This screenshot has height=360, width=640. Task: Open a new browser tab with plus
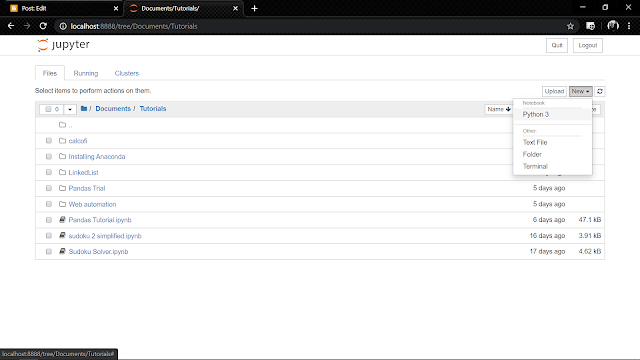[254, 8]
